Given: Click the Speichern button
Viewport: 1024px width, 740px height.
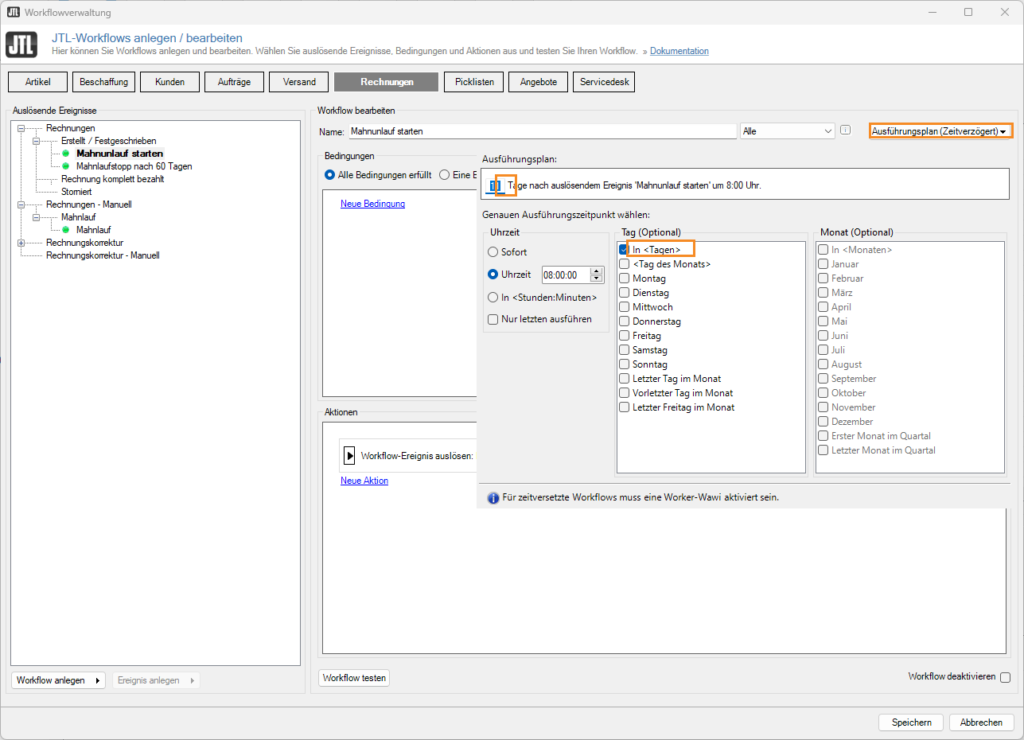Looking at the screenshot, I should (910, 721).
